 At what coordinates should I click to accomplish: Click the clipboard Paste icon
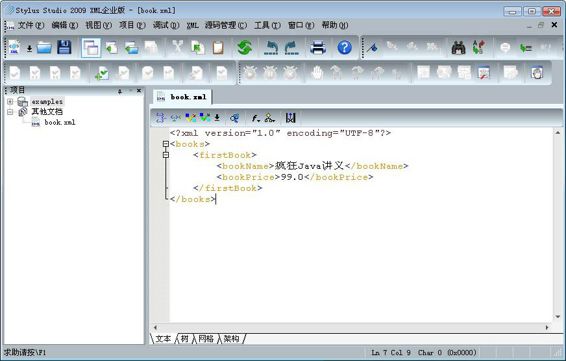(x=218, y=48)
